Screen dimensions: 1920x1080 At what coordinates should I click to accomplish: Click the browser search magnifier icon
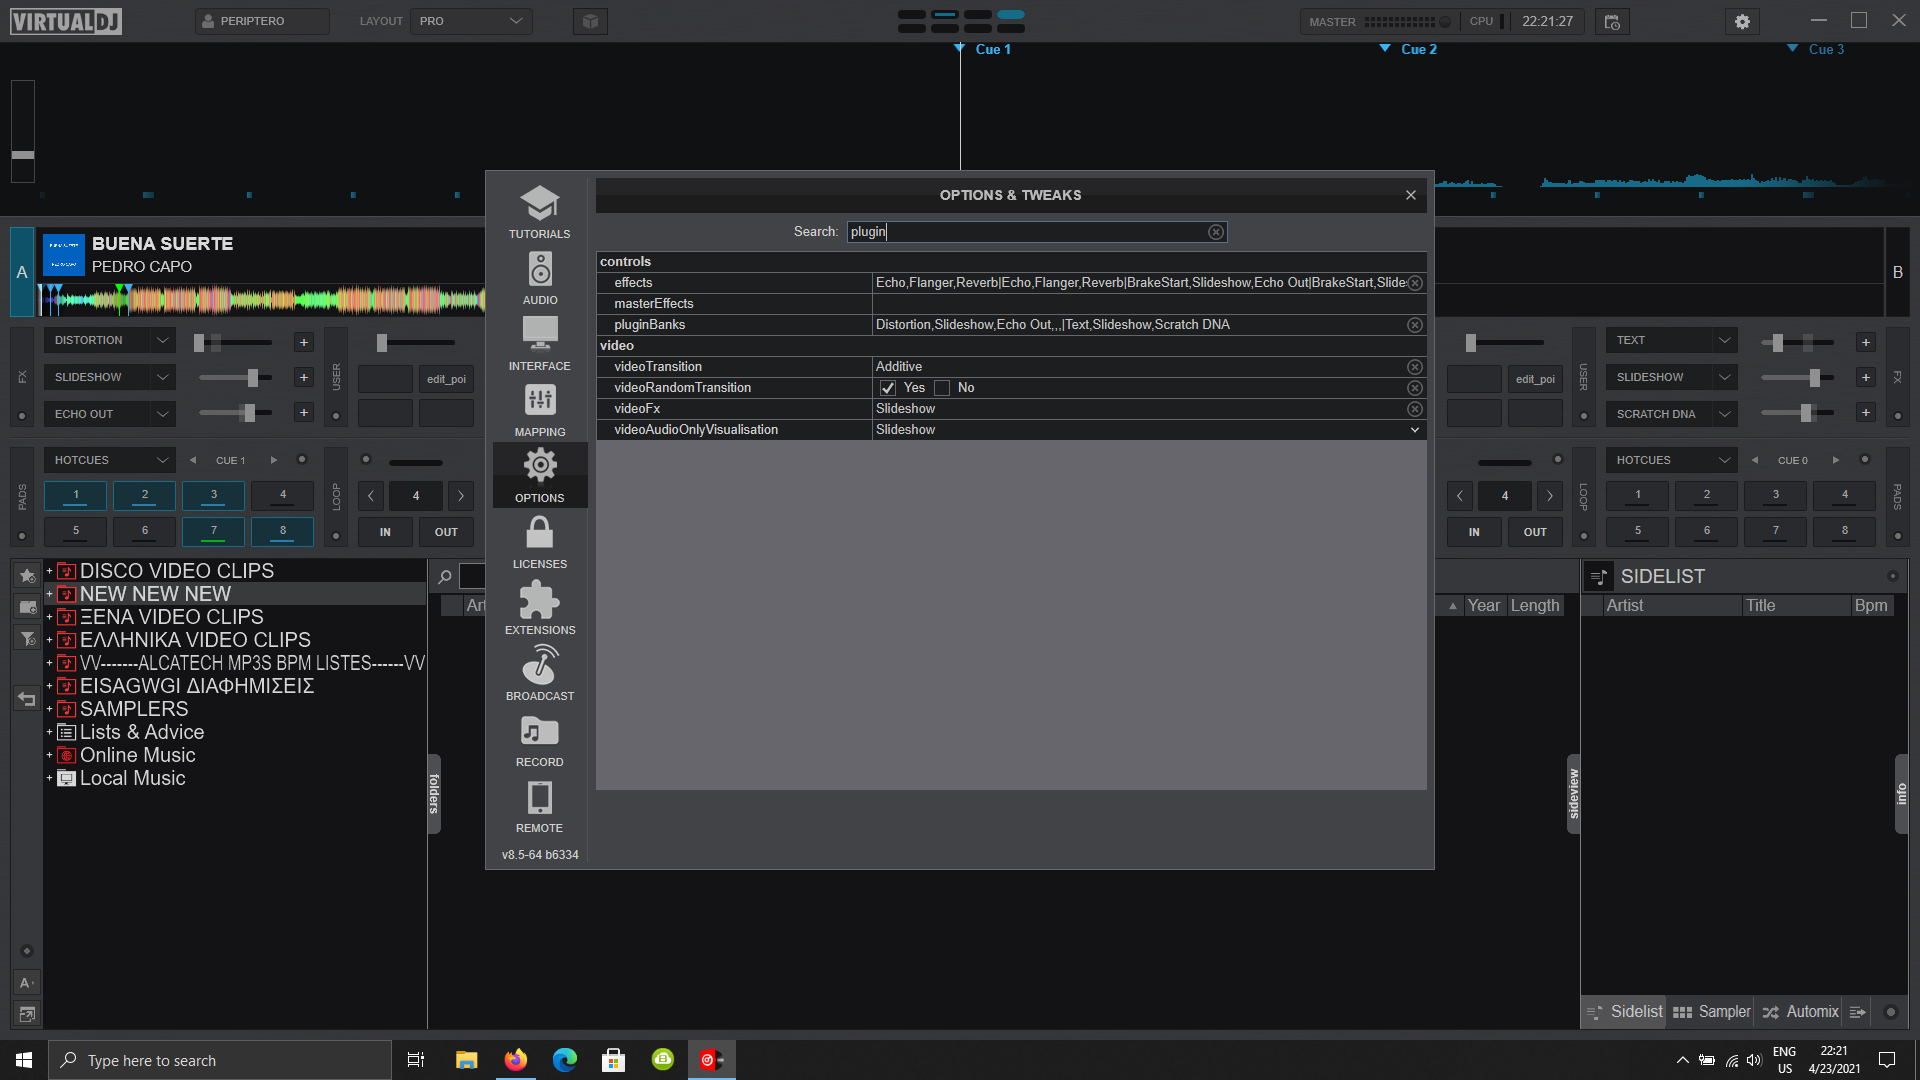click(x=445, y=576)
